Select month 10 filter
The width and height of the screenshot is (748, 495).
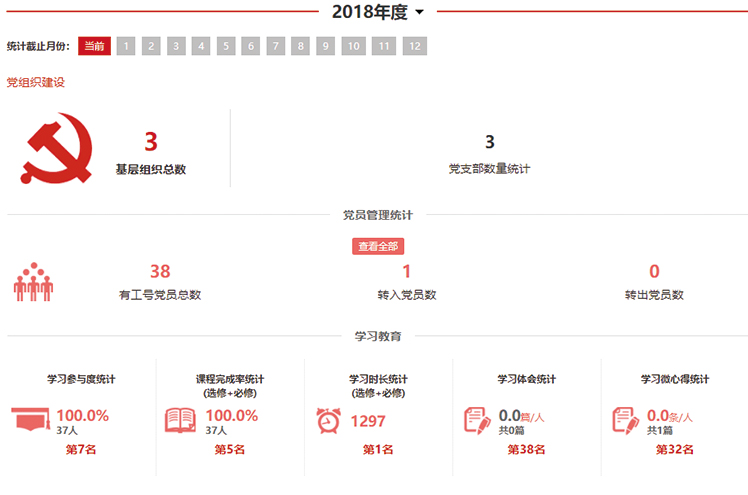click(353, 46)
